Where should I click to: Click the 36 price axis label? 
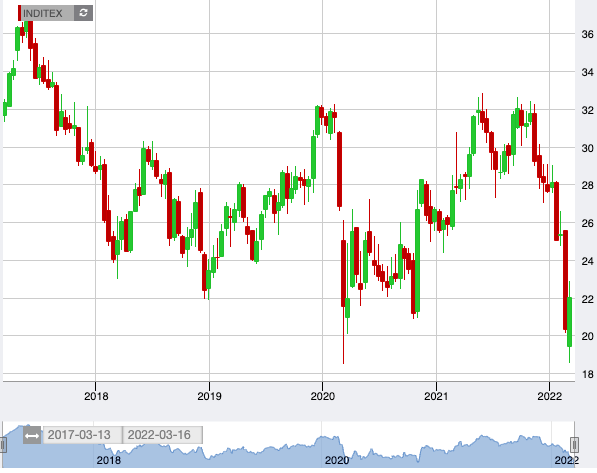(587, 34)
